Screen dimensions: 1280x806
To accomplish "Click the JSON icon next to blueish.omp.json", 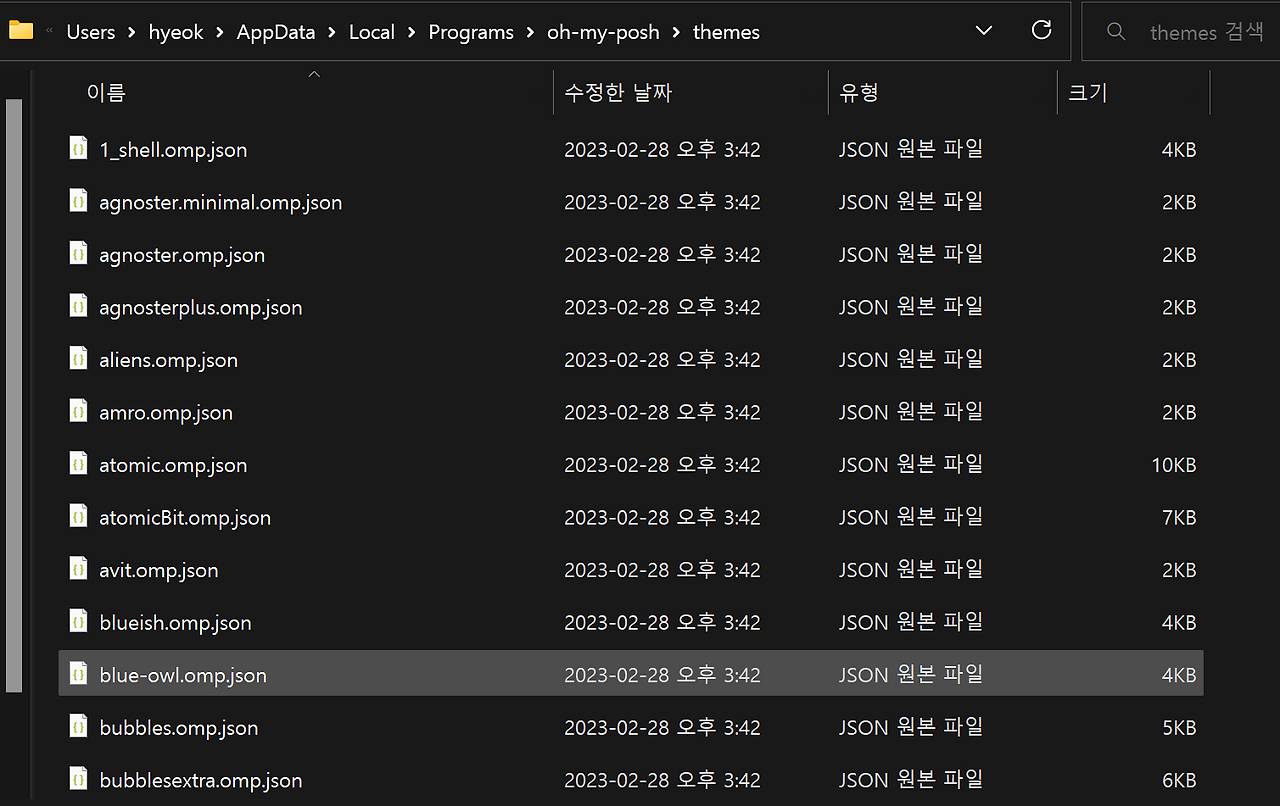I will click(x=78, y=621).
